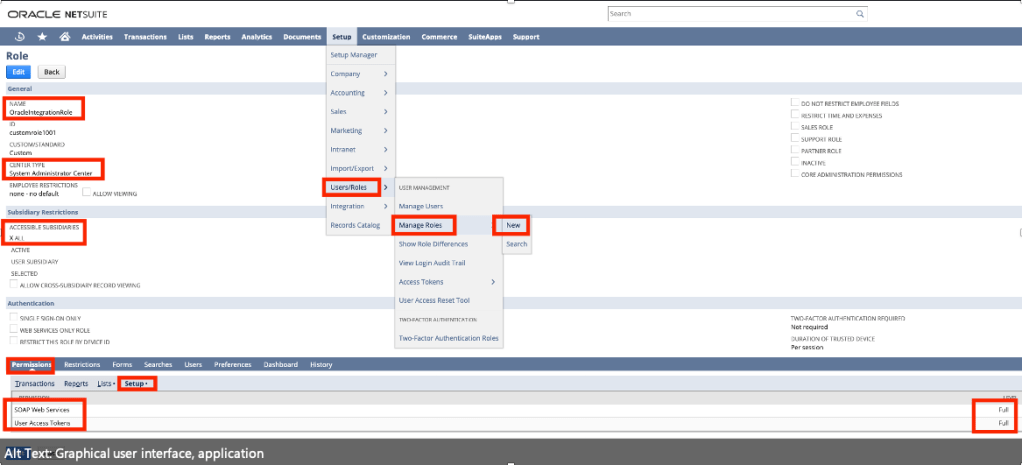
Task: Open the recent records clock icon
Action: tap(21, 37)
